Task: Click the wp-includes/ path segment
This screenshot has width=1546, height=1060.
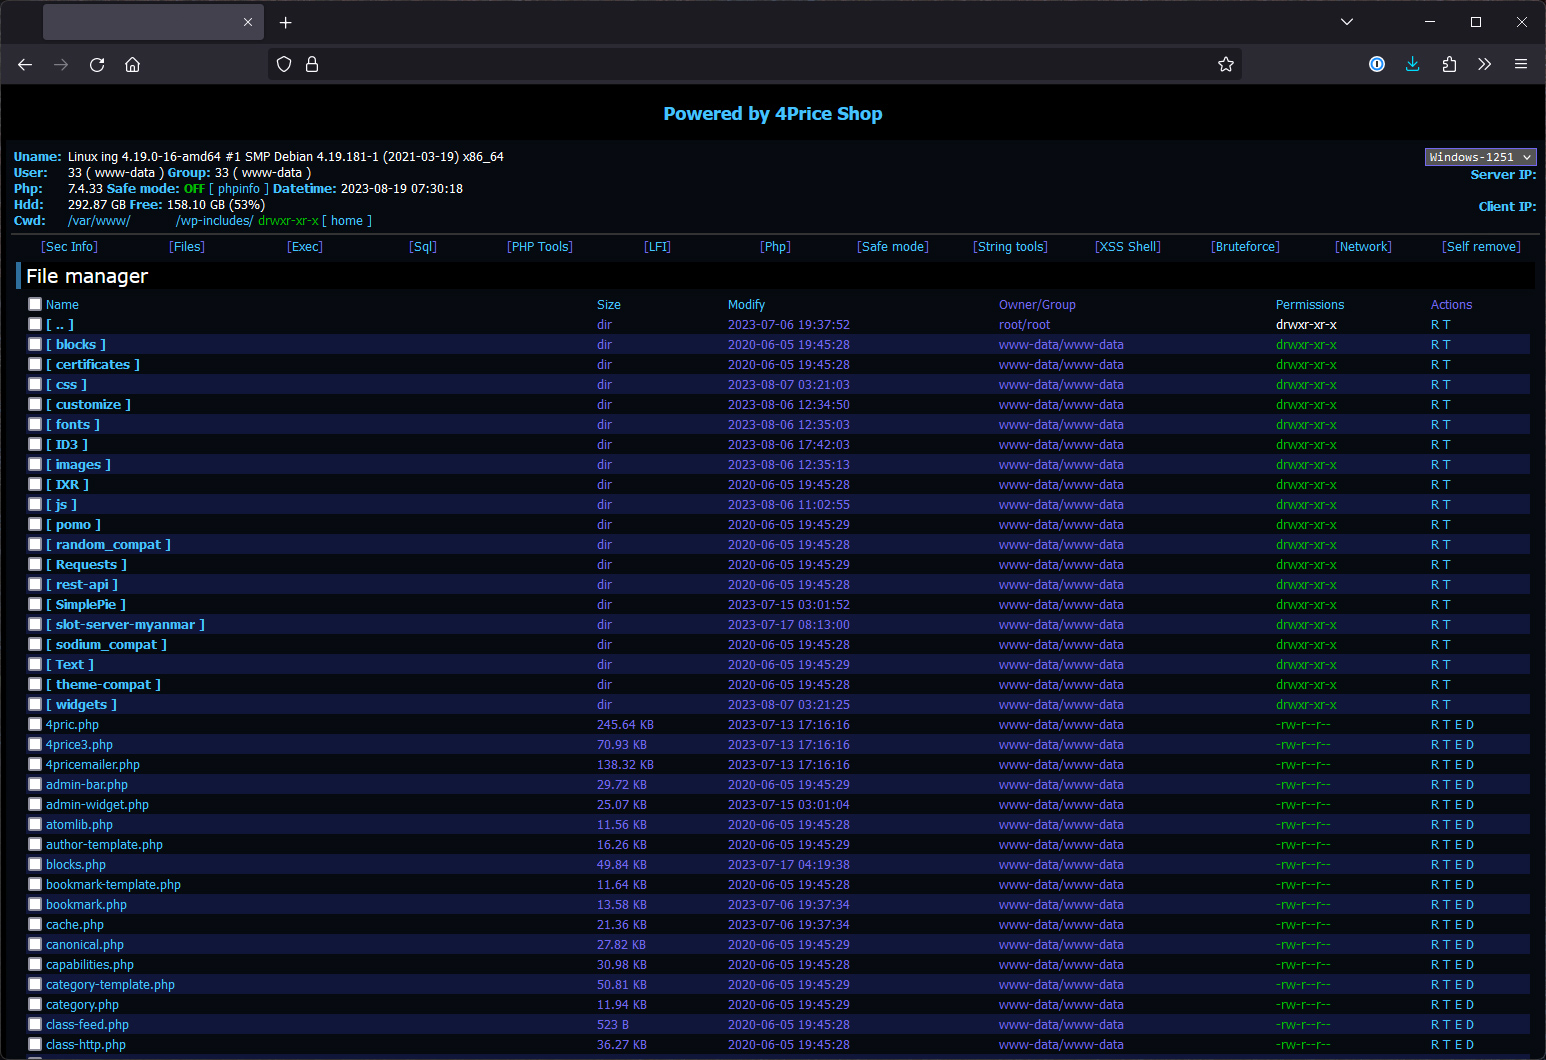Action: (x=215, y=221)
